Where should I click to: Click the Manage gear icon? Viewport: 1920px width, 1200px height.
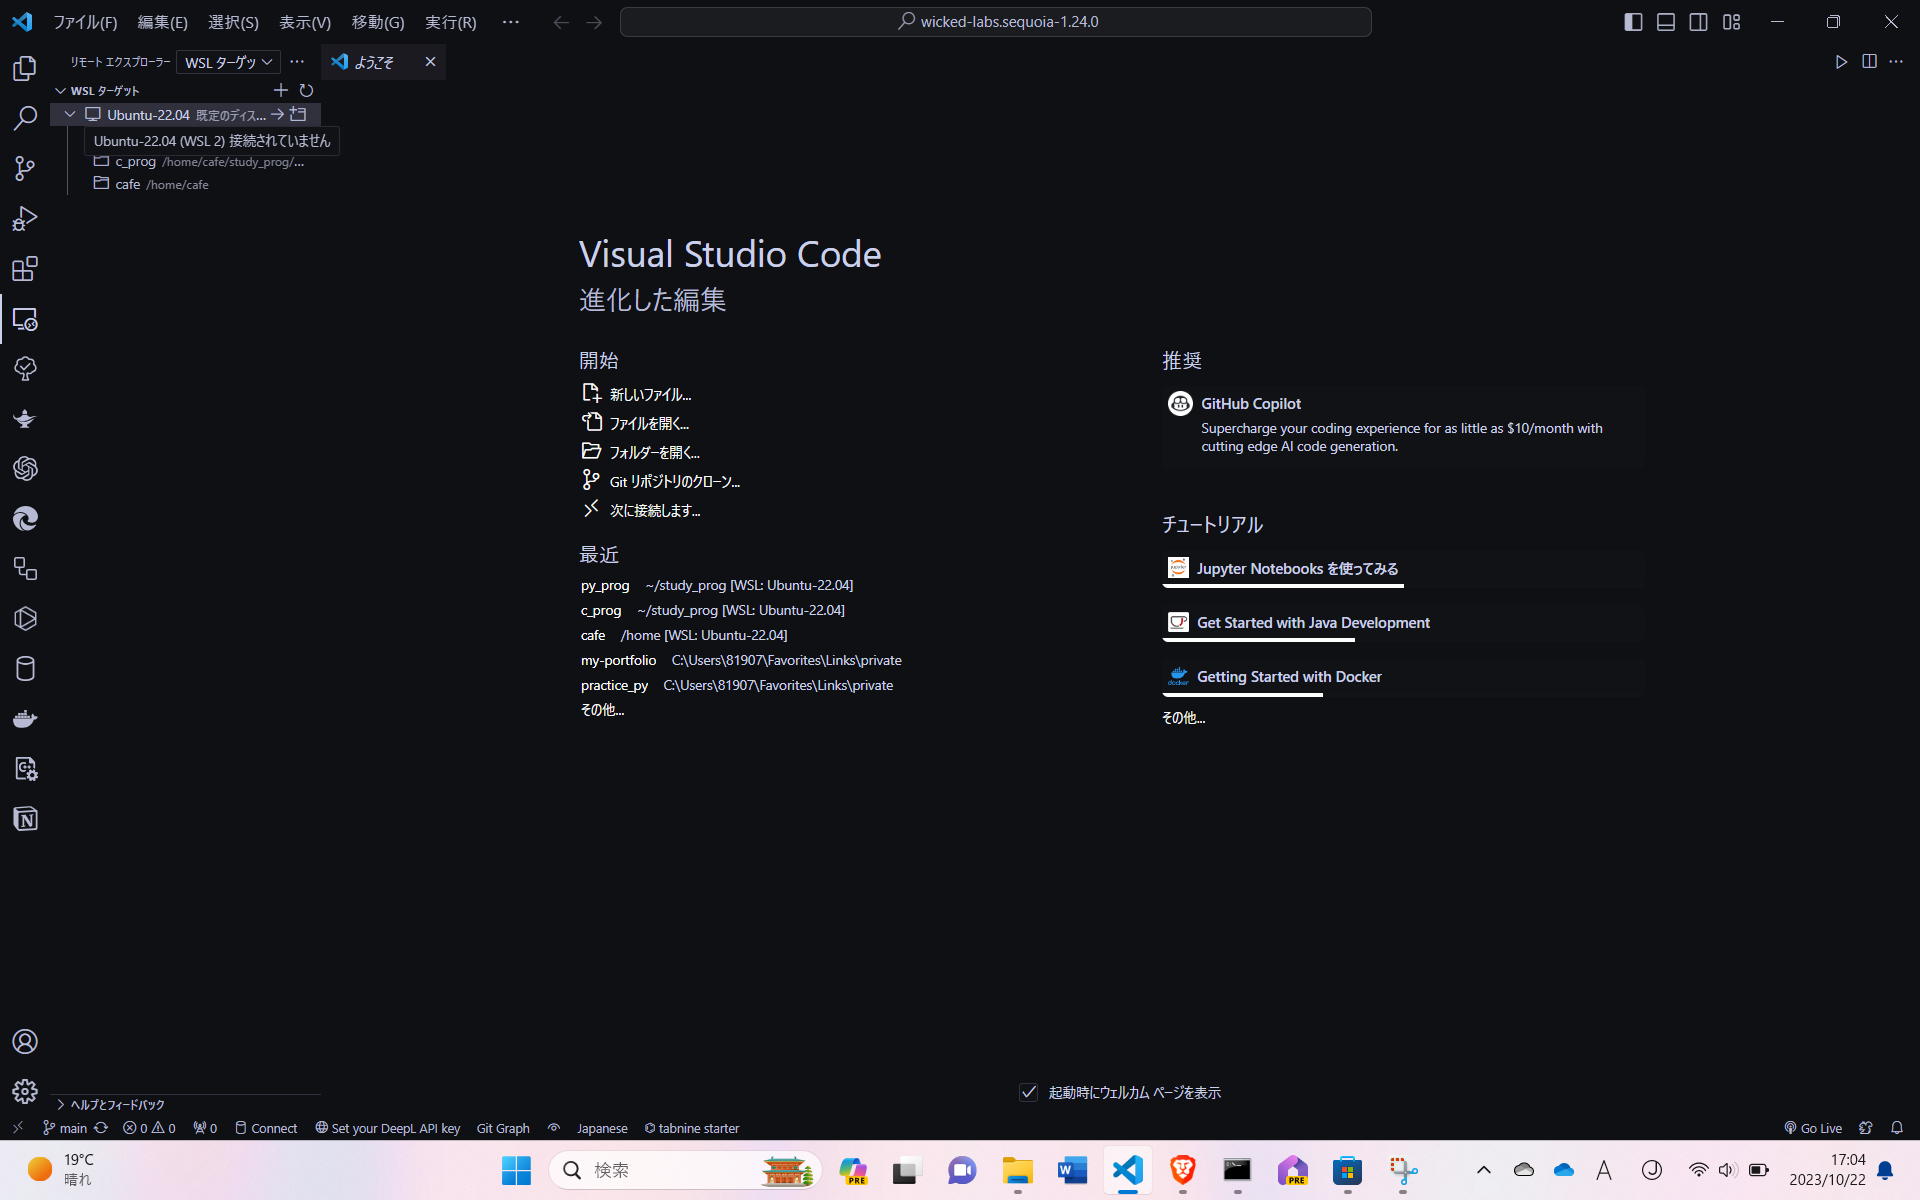tap(25, 1091)
